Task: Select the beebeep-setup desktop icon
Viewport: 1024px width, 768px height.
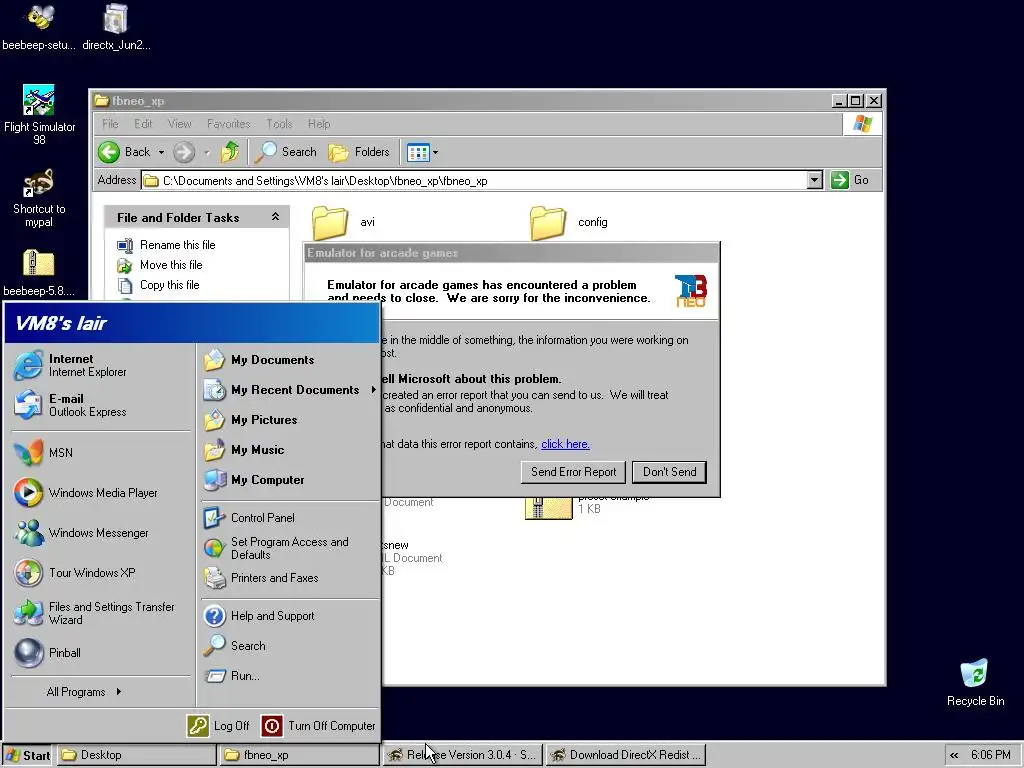Action: click(39, 27)
